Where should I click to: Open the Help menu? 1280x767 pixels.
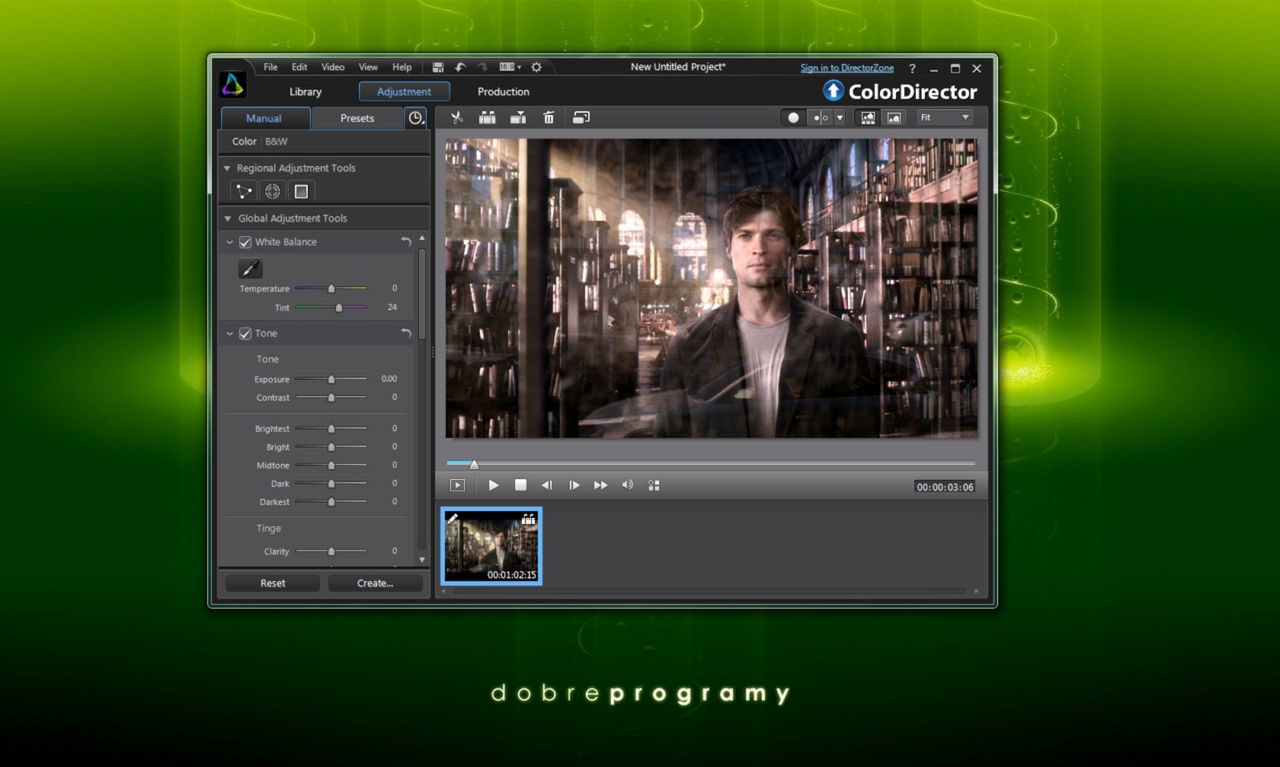tap(401, 67)
